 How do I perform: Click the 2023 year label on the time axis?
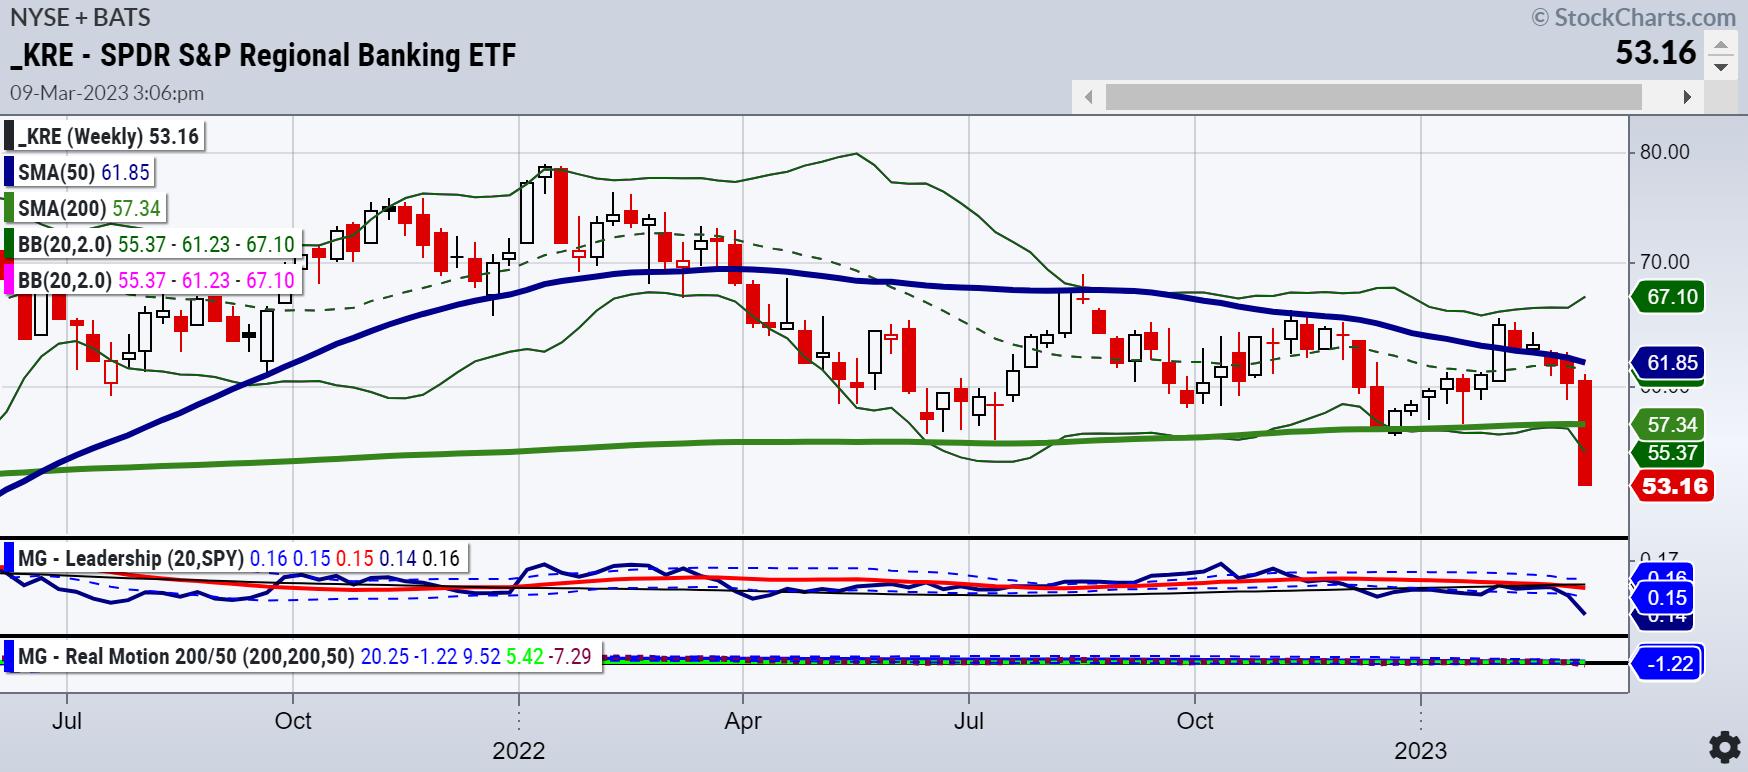tap(1421, 750)
